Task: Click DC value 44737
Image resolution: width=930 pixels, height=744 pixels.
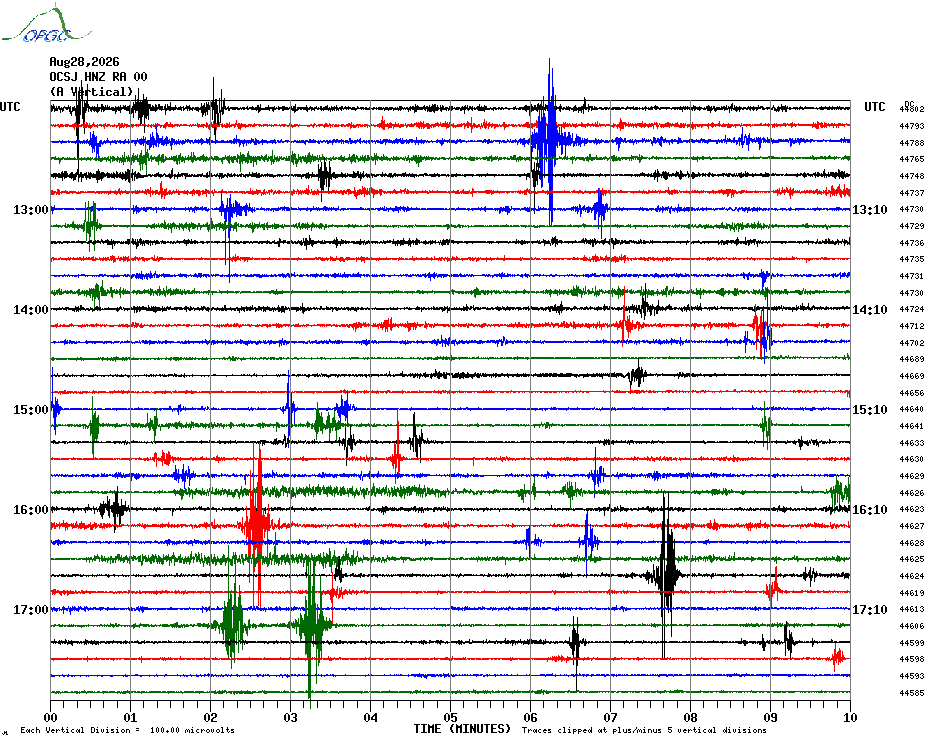Action: (912, 193)
